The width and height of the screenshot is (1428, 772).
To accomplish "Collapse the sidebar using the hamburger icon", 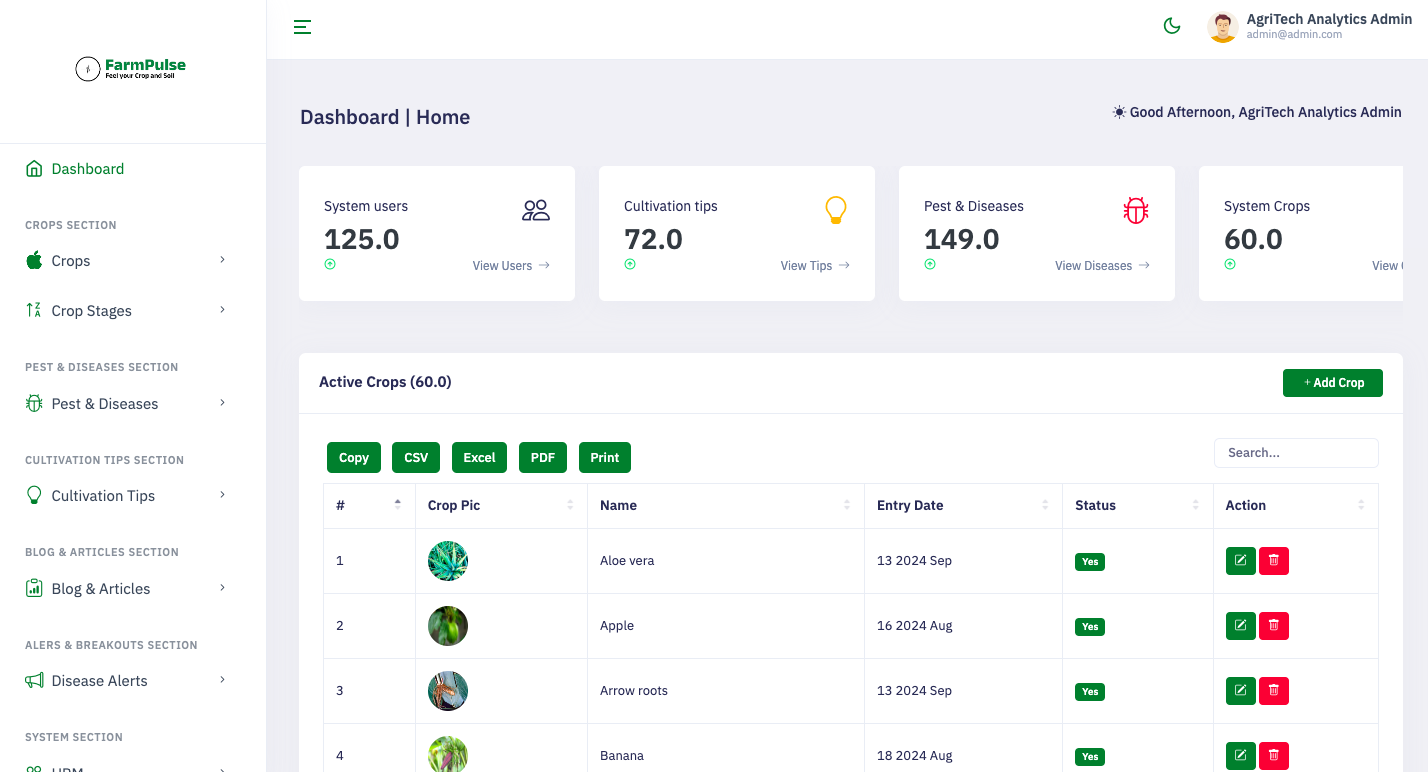I will (x=302, y=27).
